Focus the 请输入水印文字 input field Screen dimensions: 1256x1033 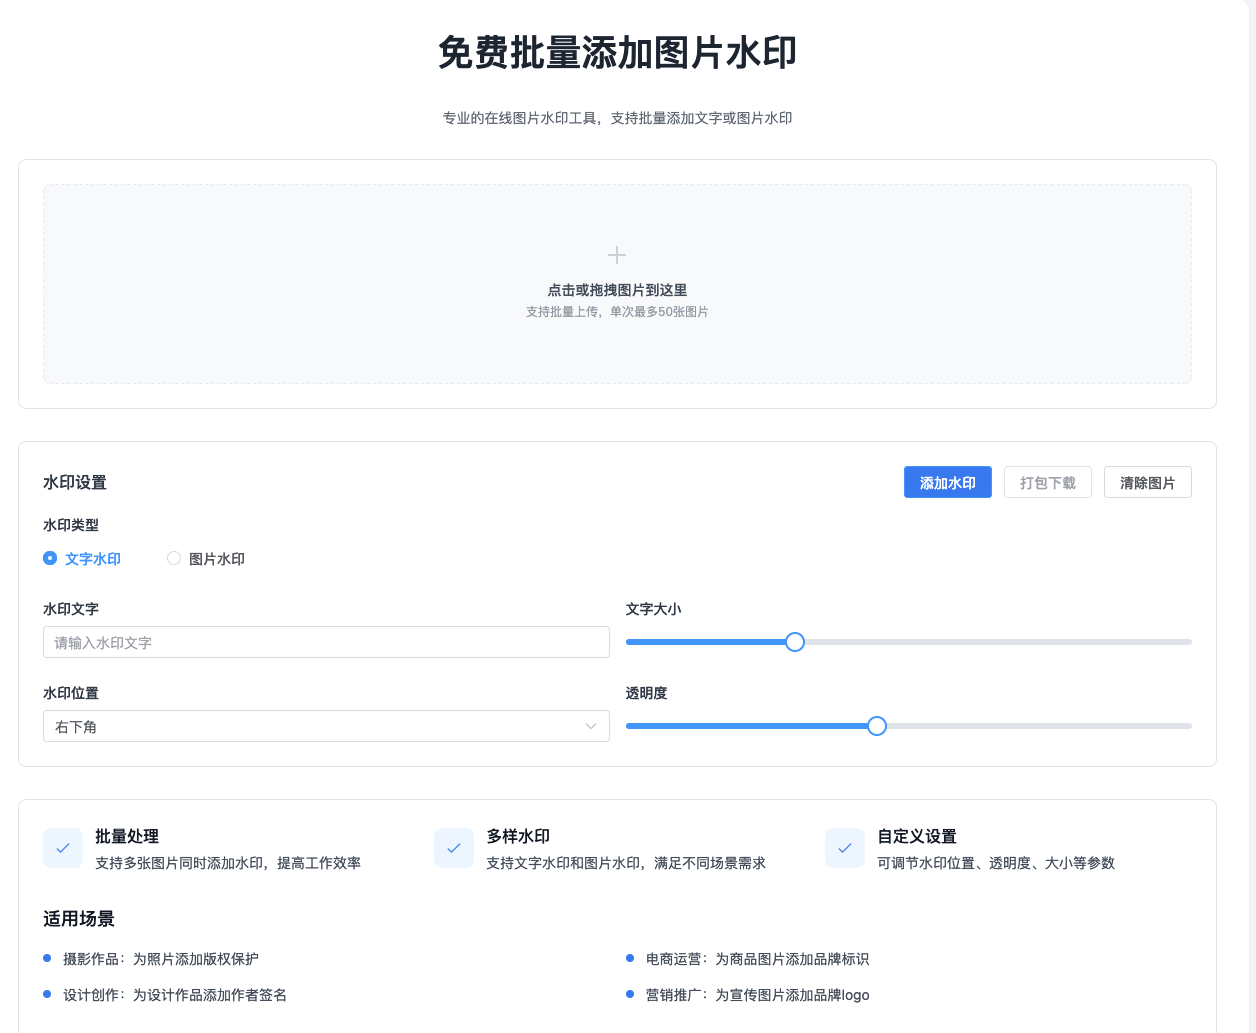(x=326, y=642)
